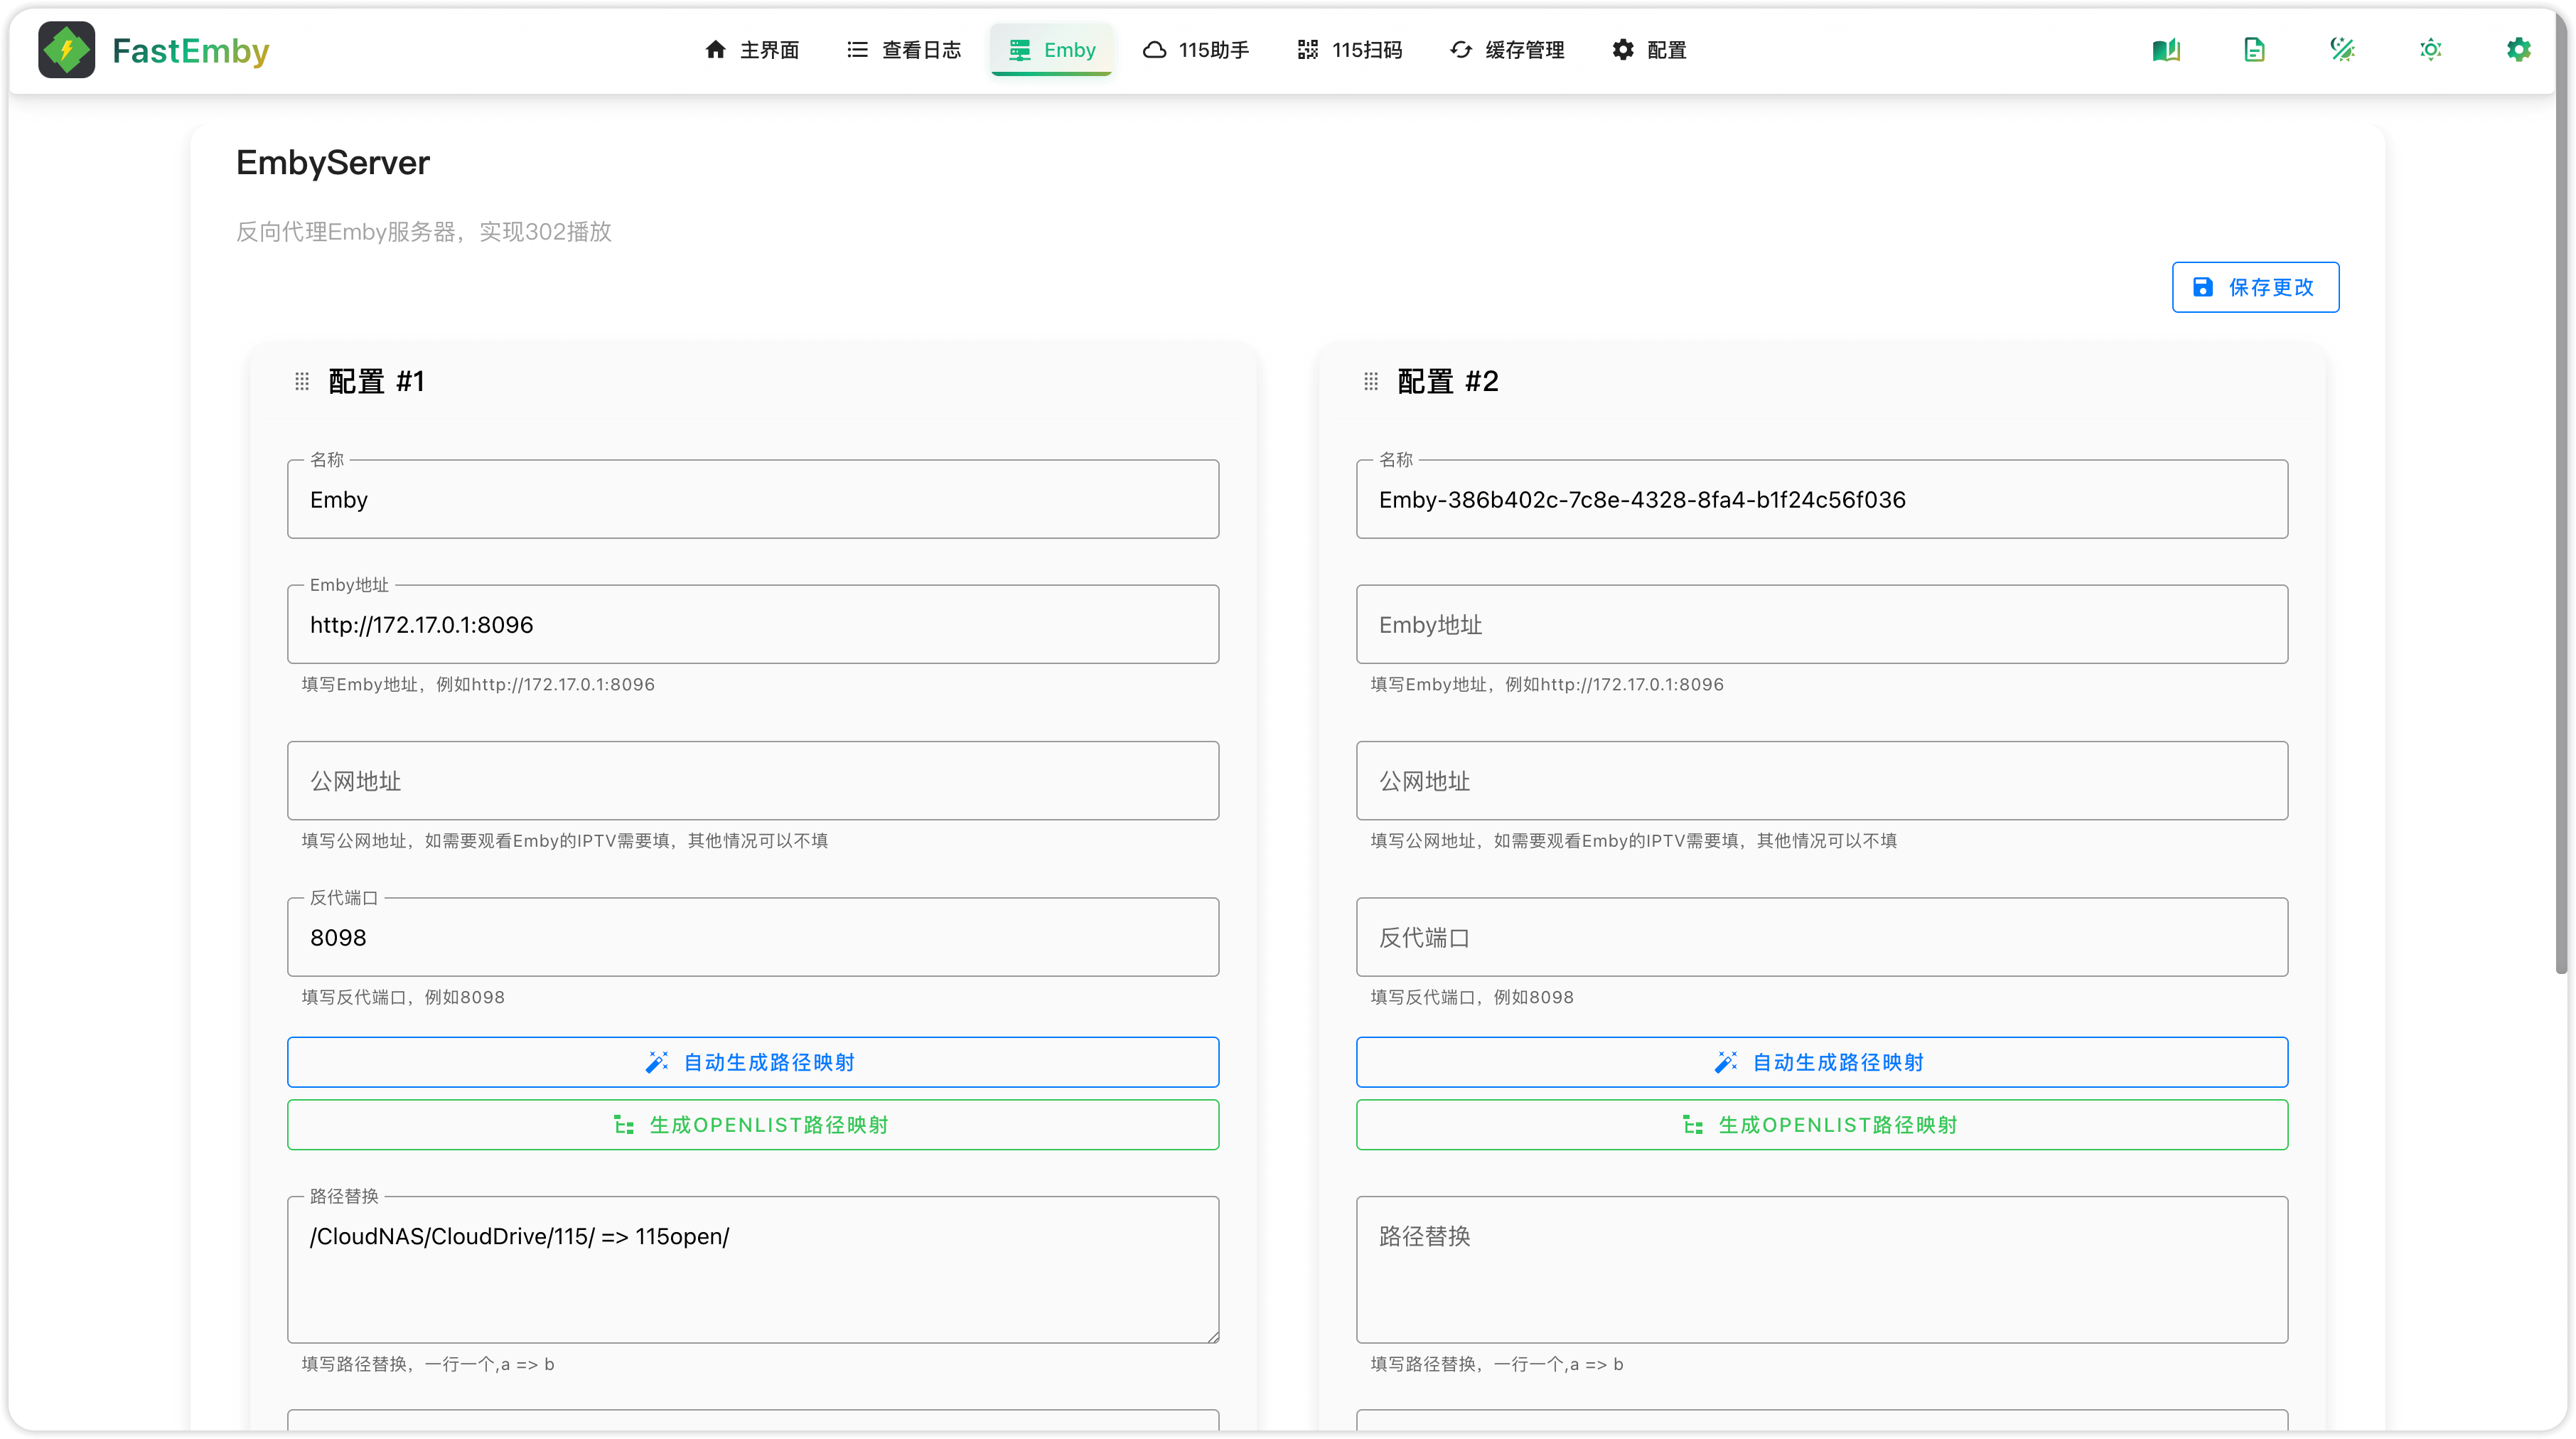Click the Emby地址 field in 配置 #2
The image size is (2576, 1439).
[1821, 624]
